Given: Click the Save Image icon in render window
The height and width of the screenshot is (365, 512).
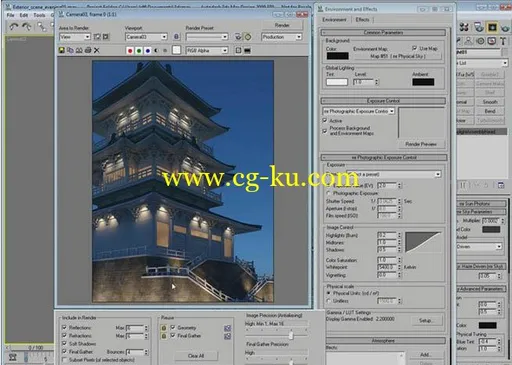Looking at the screenshot, I should (62, 50).
